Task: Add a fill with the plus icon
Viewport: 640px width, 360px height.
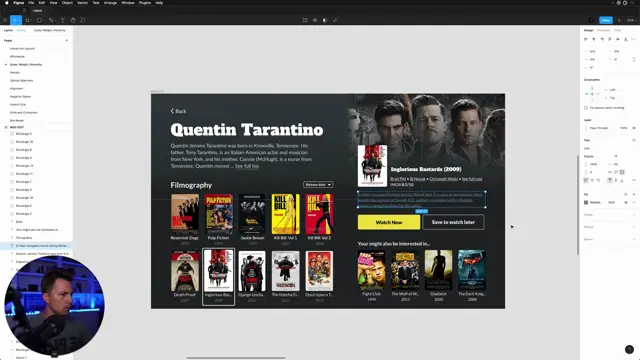Action: pyautogui.click(x=634, y=194)
